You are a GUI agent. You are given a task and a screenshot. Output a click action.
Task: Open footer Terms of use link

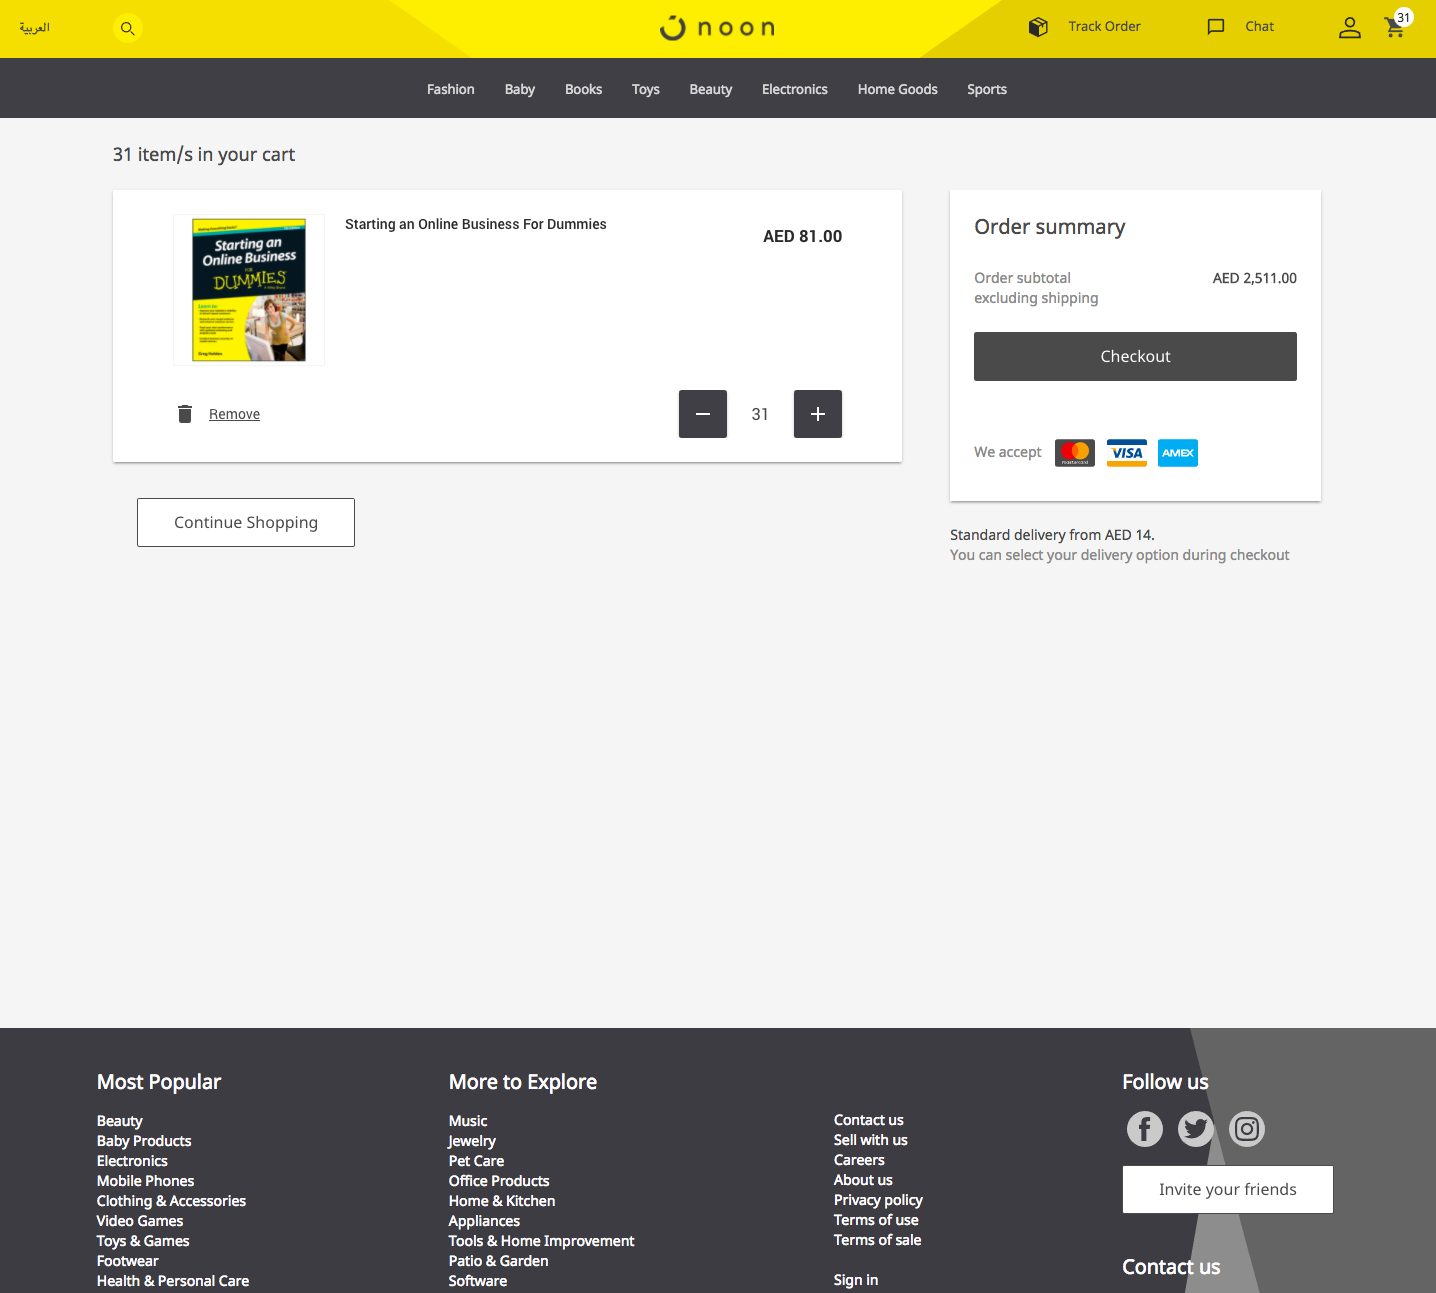point(876,1220)
